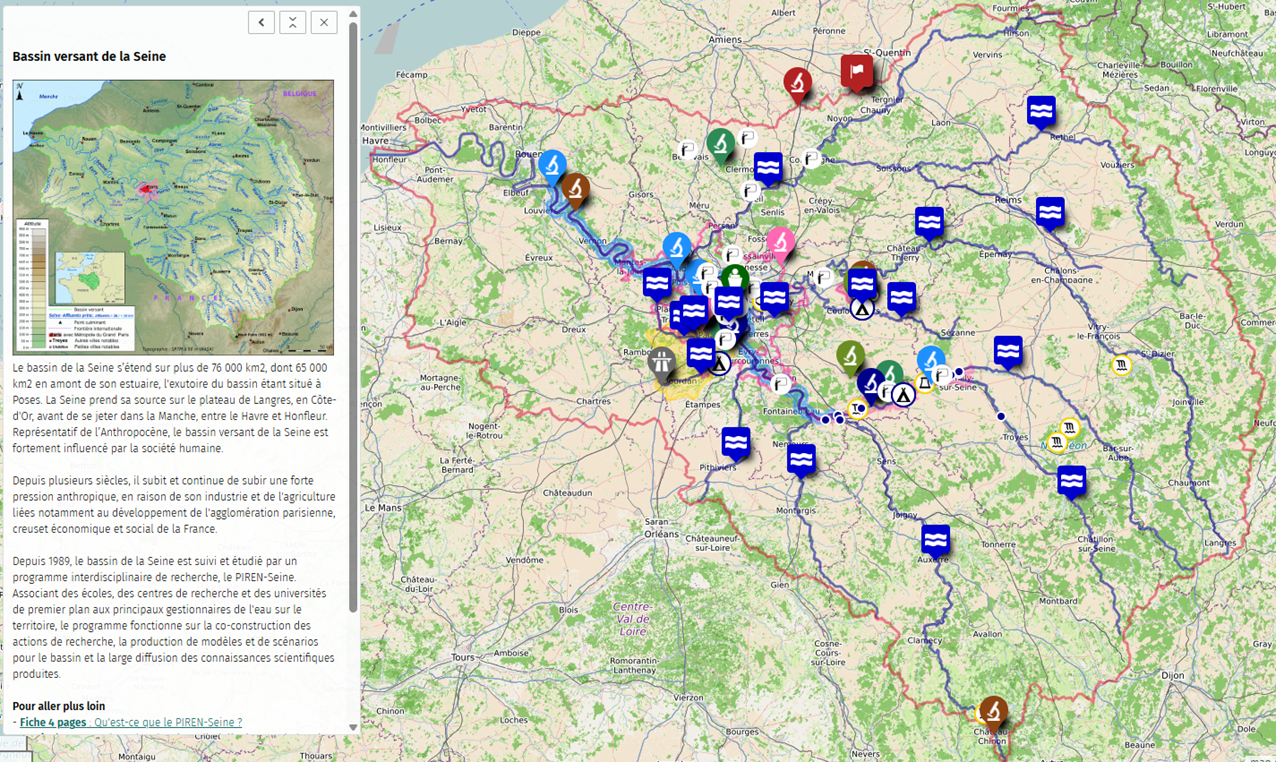Click the brown microscope marker at Château-Chinon

pos(992,711)
